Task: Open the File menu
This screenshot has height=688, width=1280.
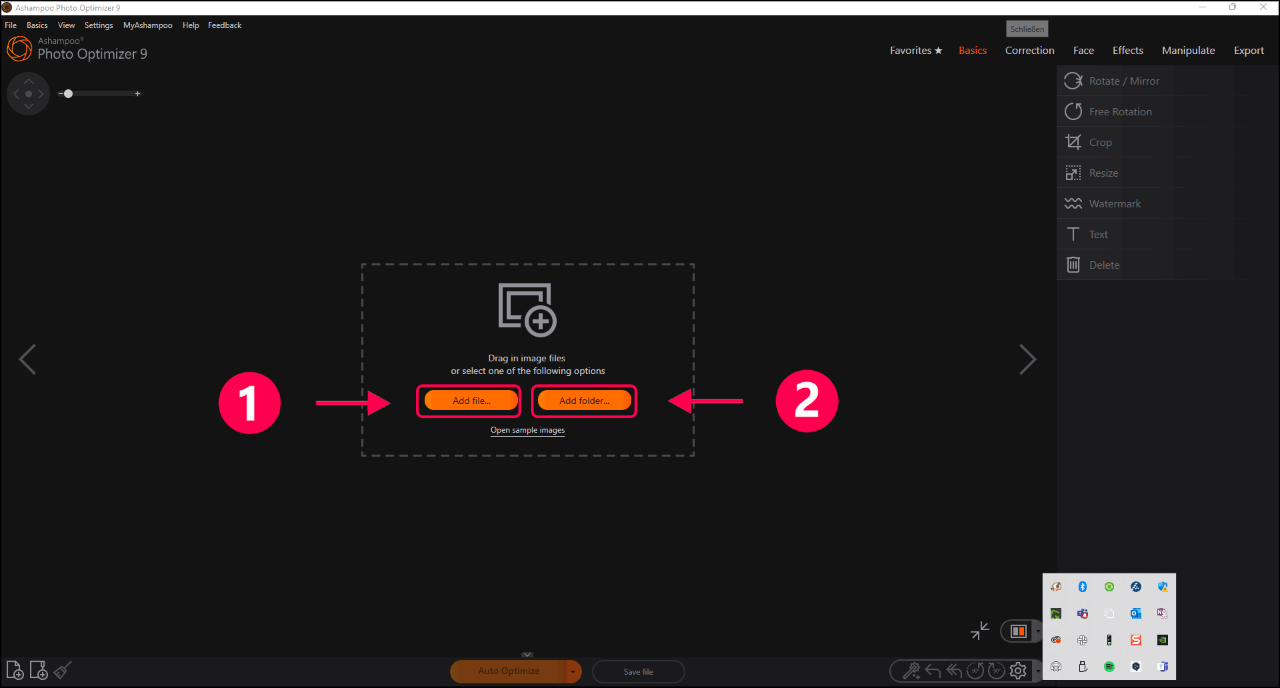Action: [x=10, y=25]
